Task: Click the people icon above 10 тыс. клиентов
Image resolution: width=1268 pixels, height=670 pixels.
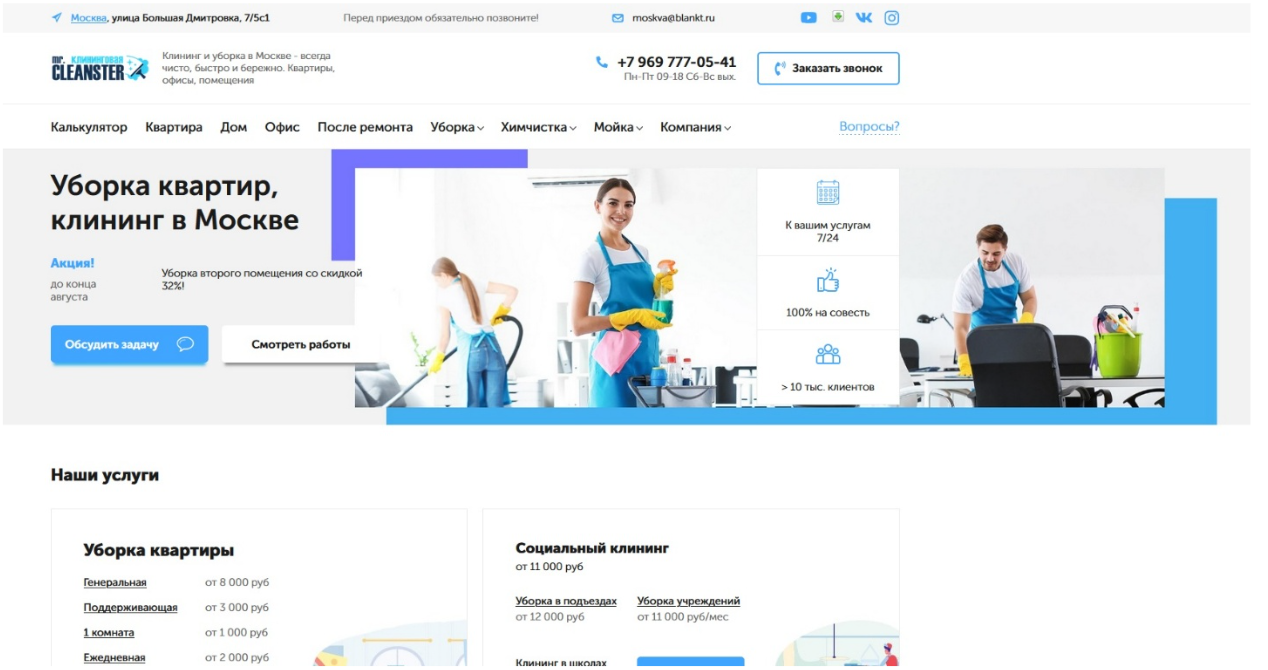Action: 828,355
